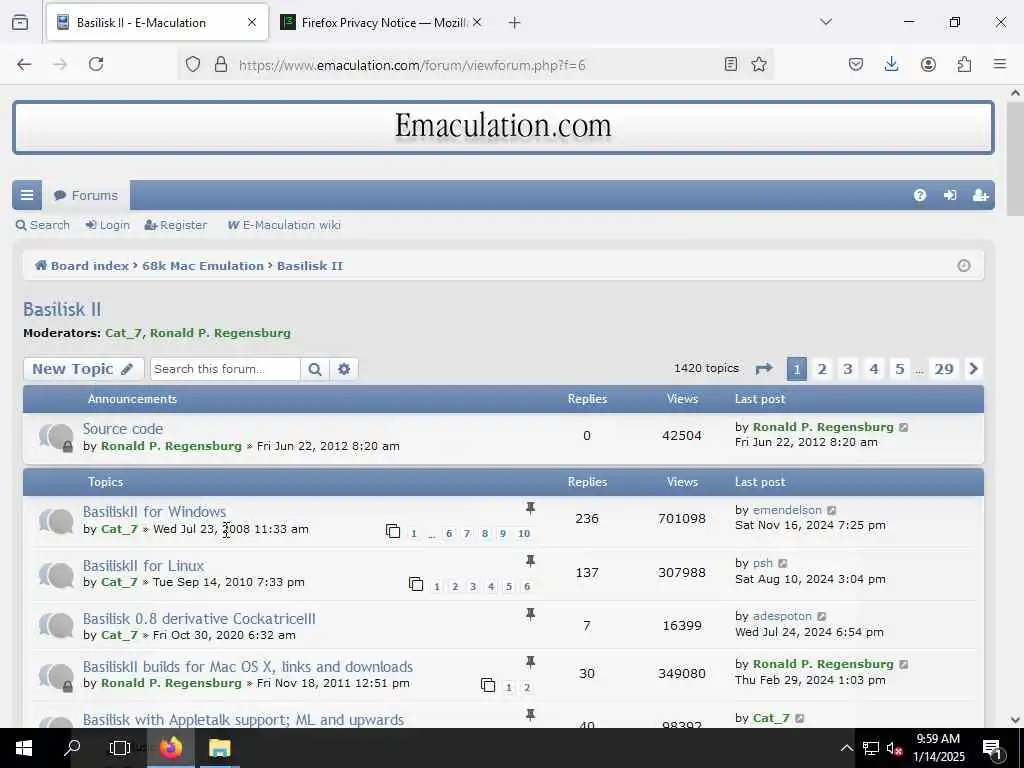Go to next page arrow in pagination
This screenshot has height=768, width=1024.
pos(973,369)
